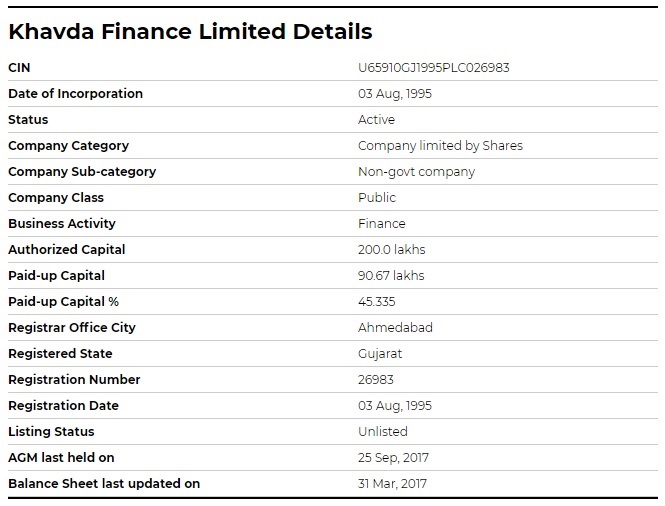The width and height of the screenshot is (665, 506).
Task: Click the Khavda Finance Limited Details heading
Action: pyautogui.click(x=190, y=31)
